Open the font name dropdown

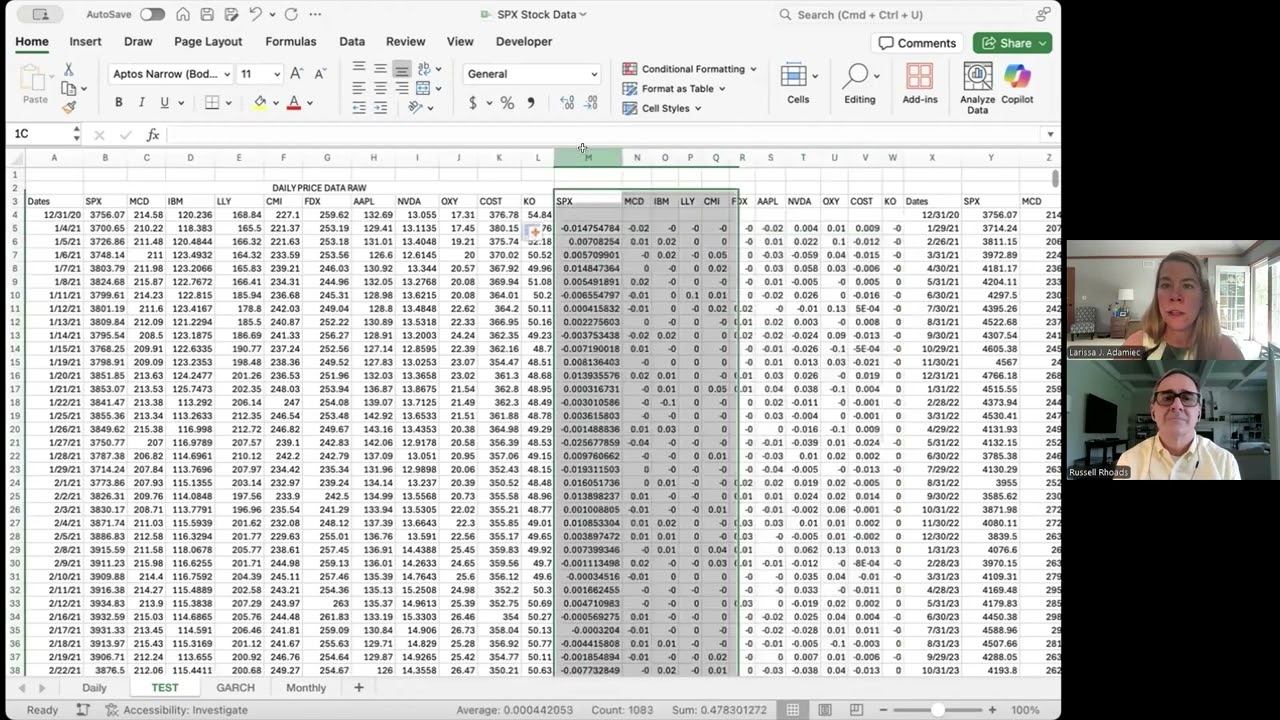227,74
